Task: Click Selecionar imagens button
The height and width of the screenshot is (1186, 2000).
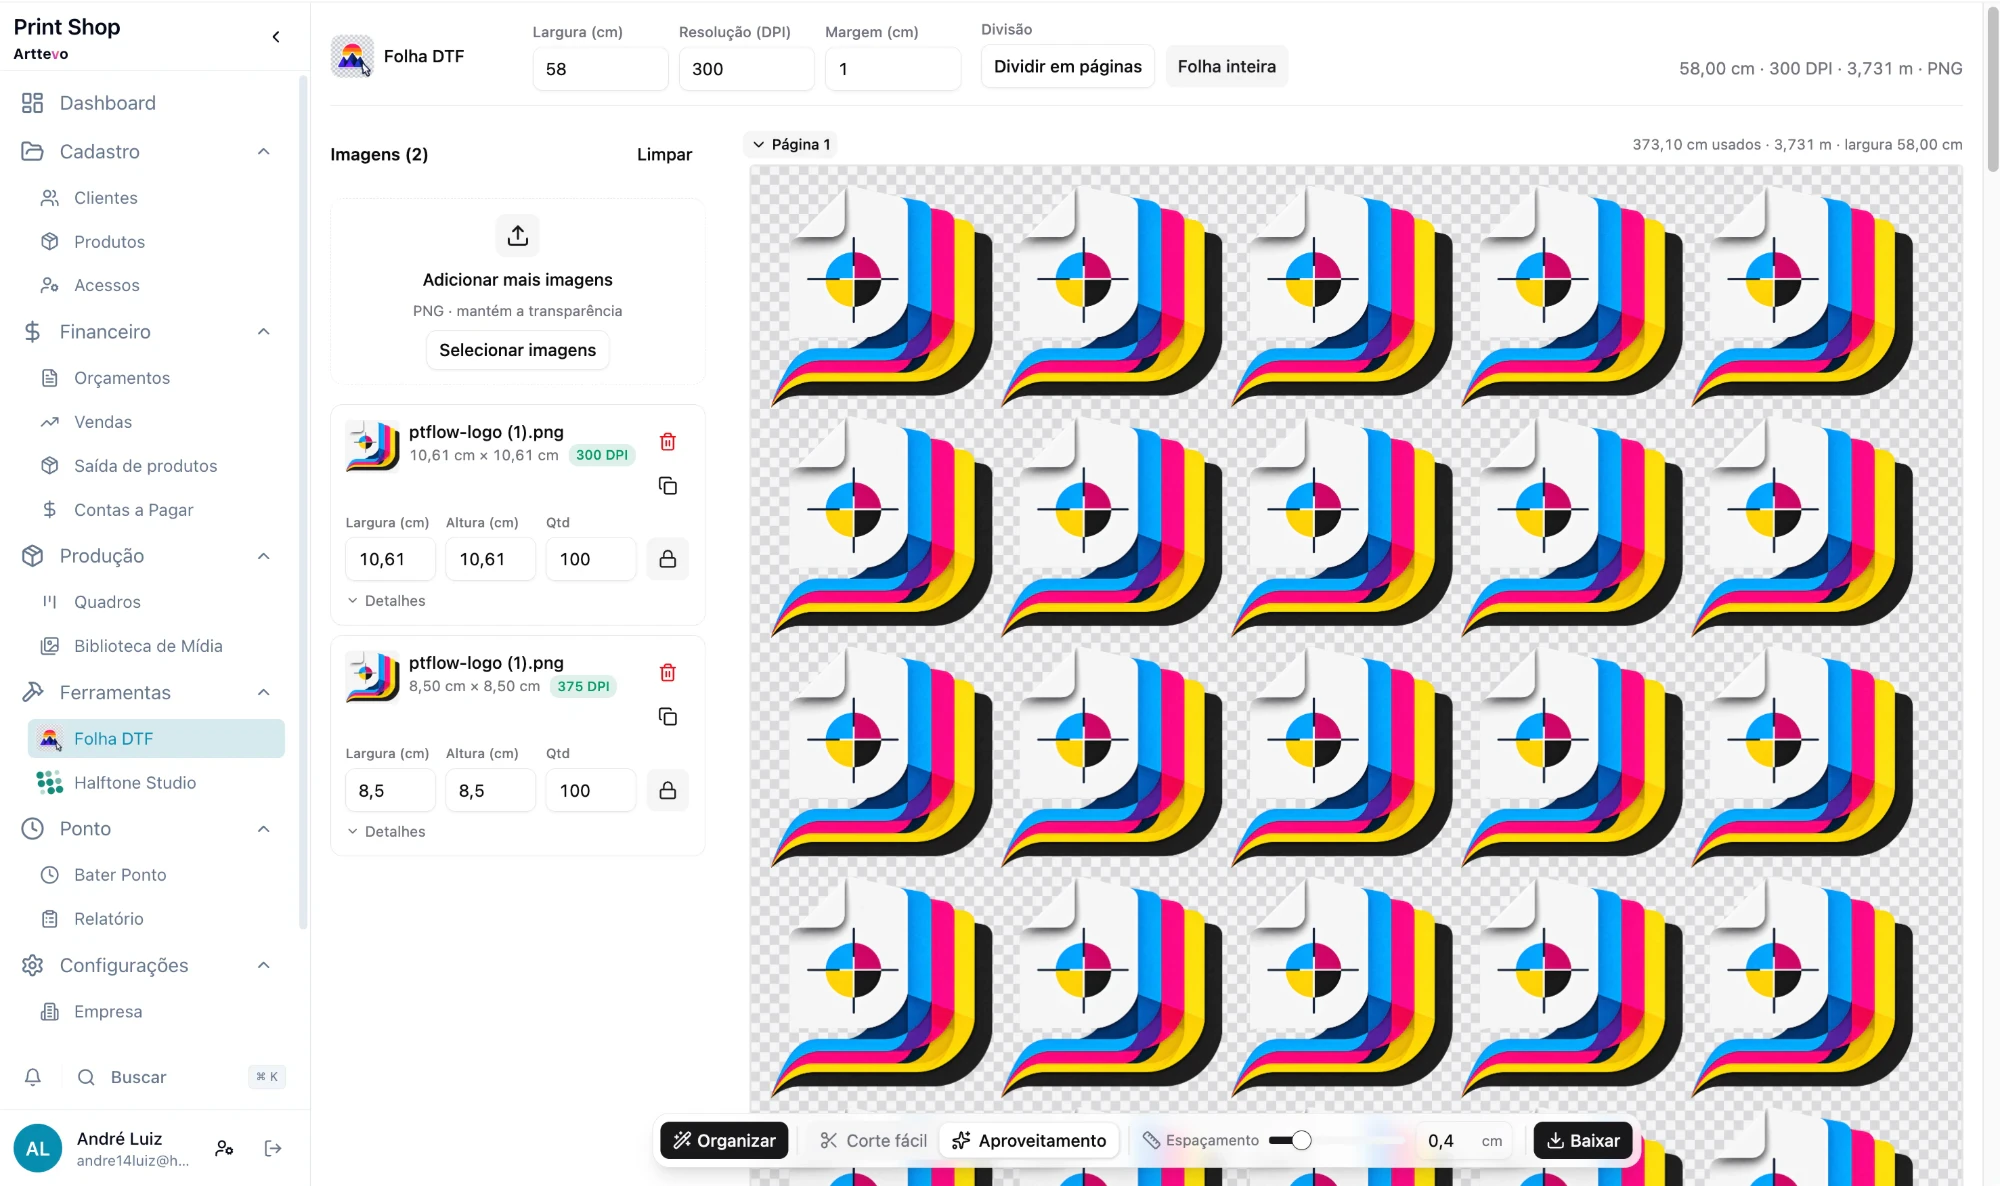Action: tap(517, 350)
